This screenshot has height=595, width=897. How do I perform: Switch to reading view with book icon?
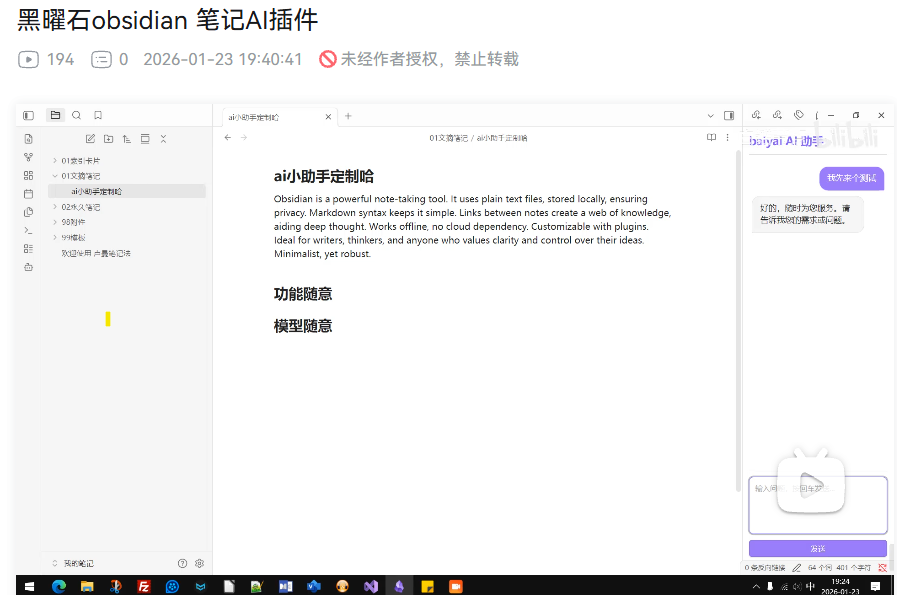(711, 137)
